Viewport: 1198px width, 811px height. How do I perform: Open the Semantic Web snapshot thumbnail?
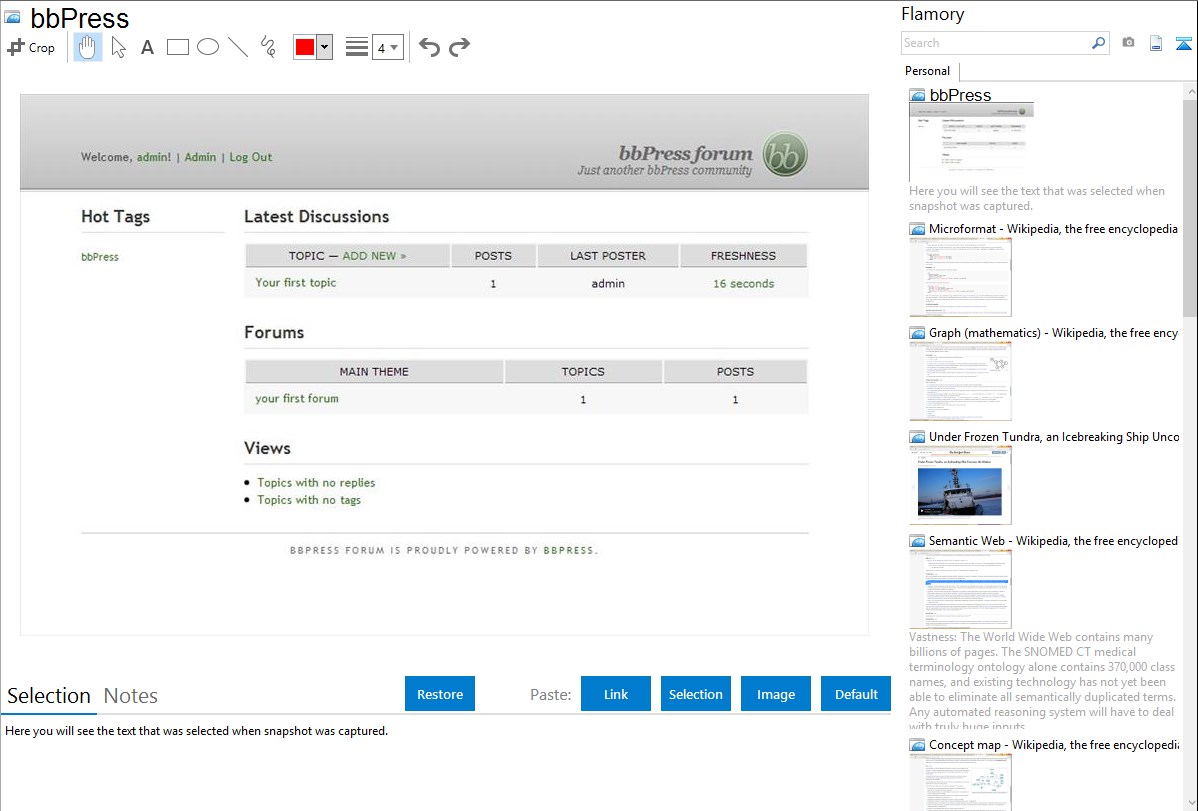tap(960, 588)
